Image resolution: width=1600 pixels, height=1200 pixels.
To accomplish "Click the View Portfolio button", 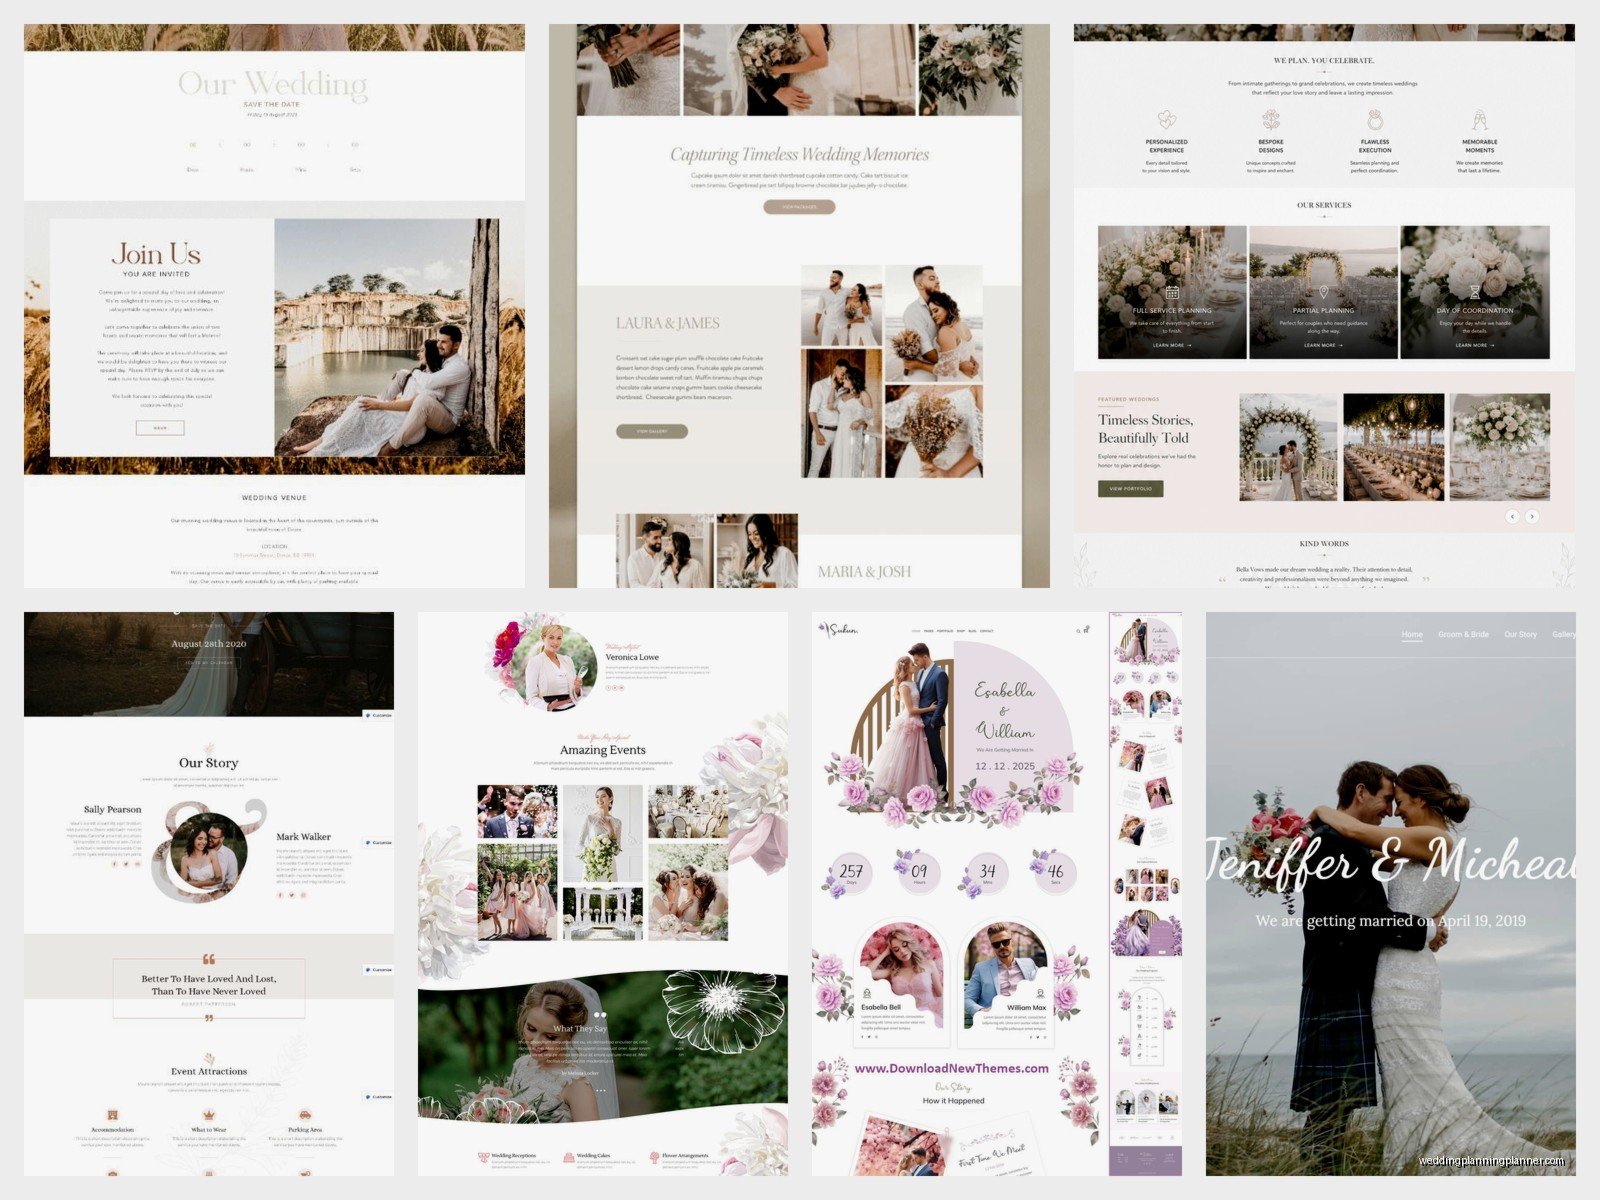I will click(1131, 489).
